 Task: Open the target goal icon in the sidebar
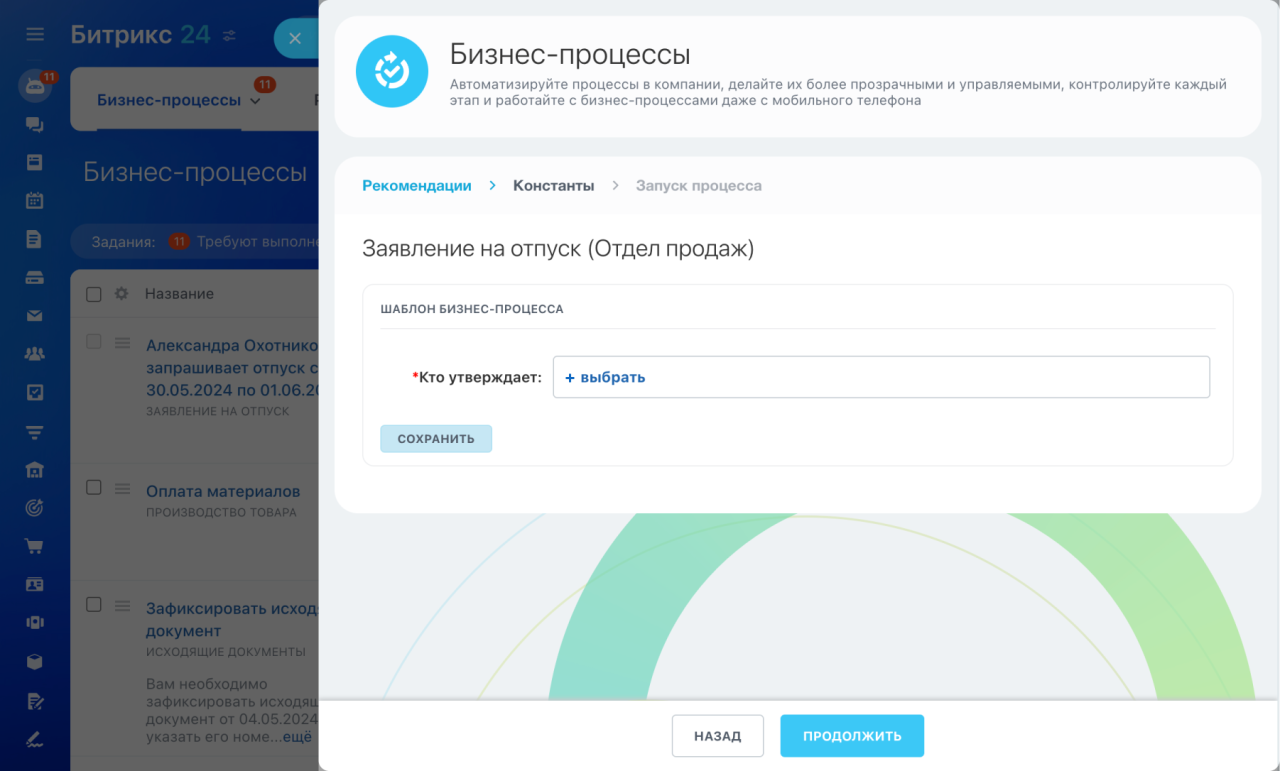(x=35, y=508)
